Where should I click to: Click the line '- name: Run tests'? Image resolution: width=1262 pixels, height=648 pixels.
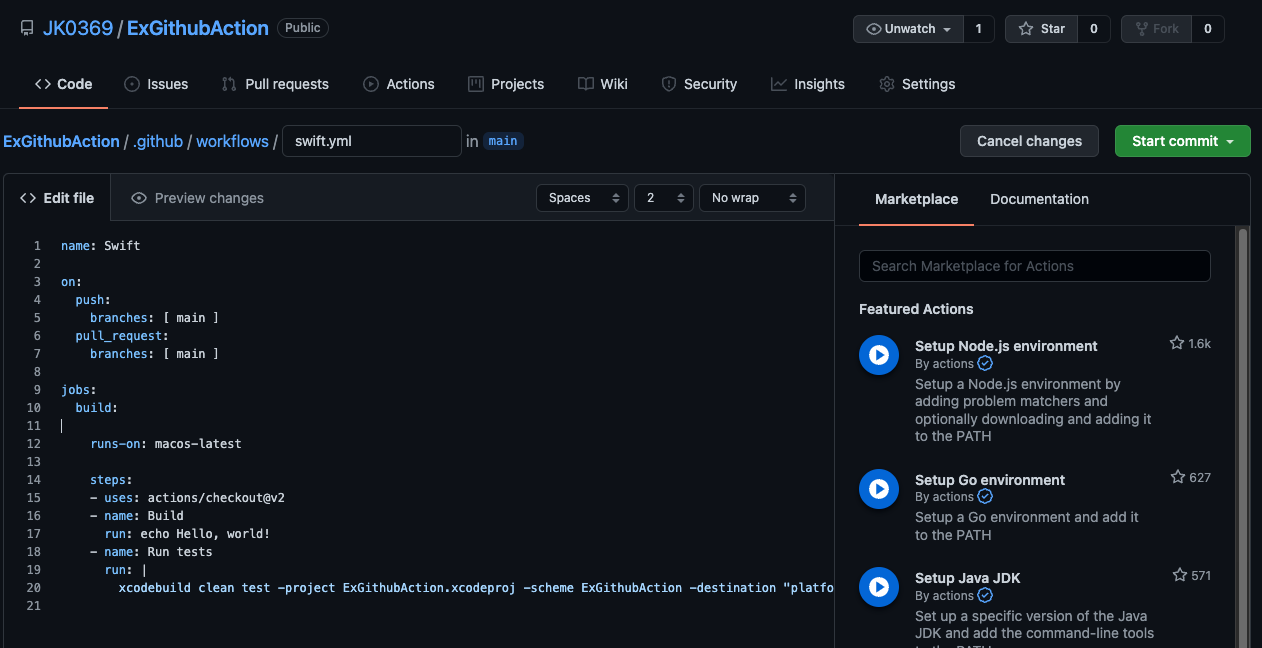pyautogui.click(x=151, y=551)
